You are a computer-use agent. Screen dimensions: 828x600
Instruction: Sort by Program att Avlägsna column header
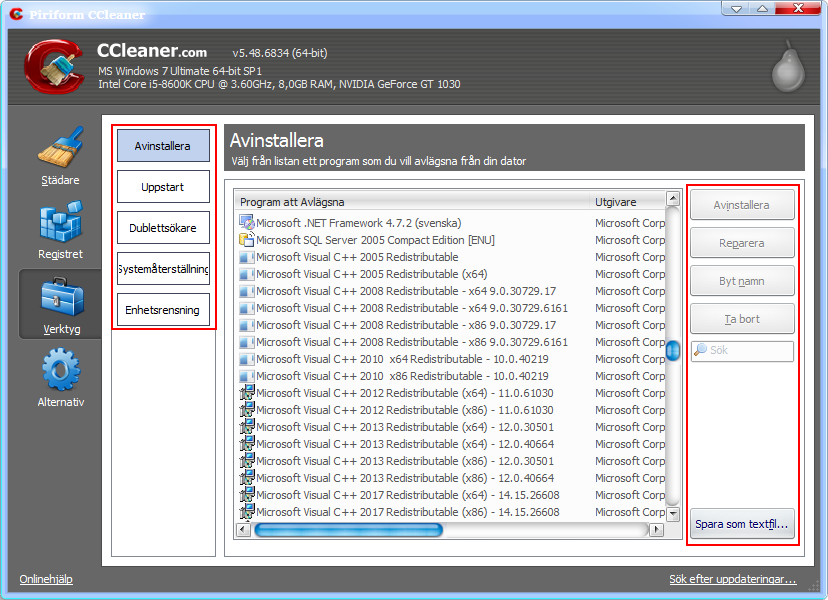click(412, 202)
